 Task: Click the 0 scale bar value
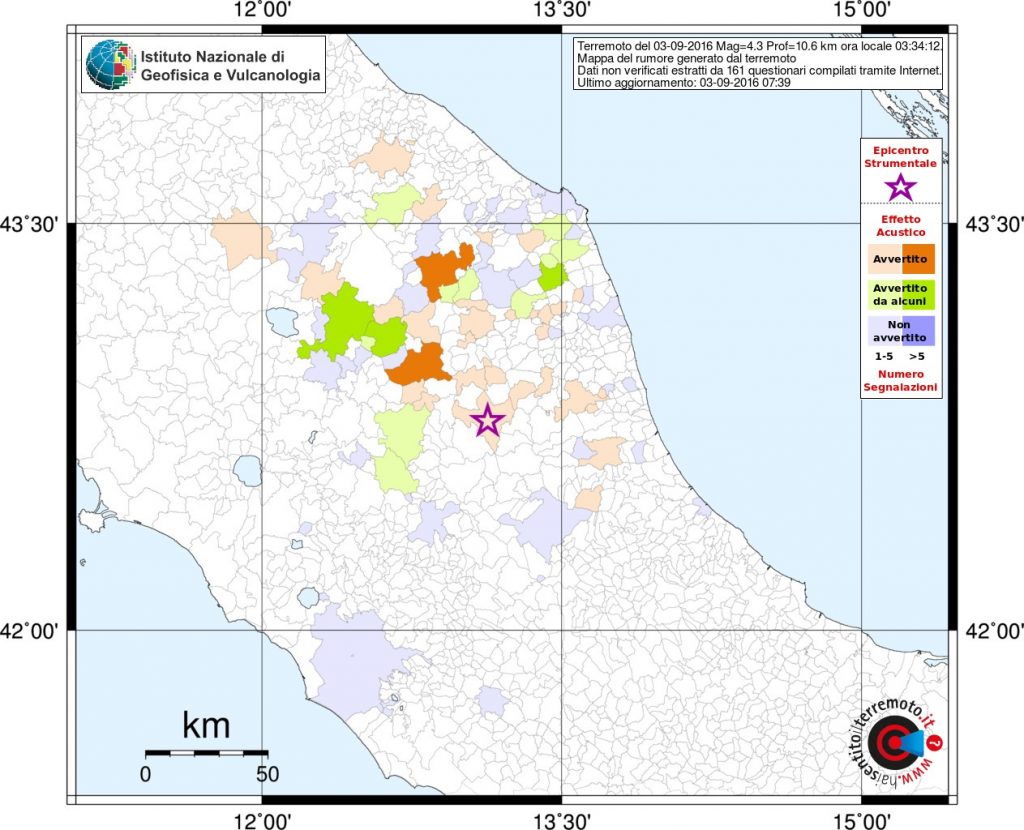coord(145,774)
